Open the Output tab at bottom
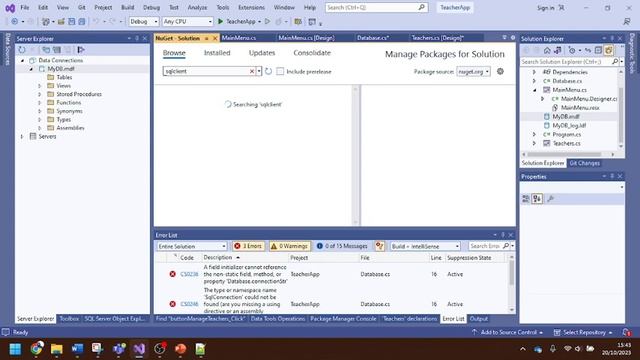The height and width of the screenshot is (360, 640). [x=478, y=319]
